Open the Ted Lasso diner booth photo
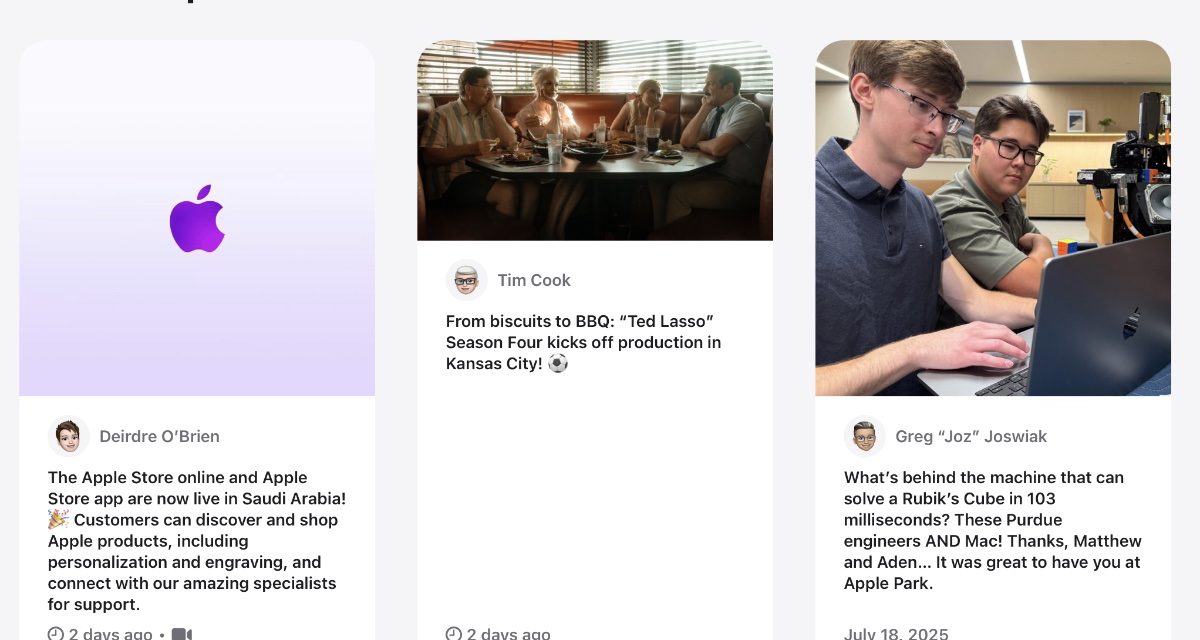 pos(595,140)
